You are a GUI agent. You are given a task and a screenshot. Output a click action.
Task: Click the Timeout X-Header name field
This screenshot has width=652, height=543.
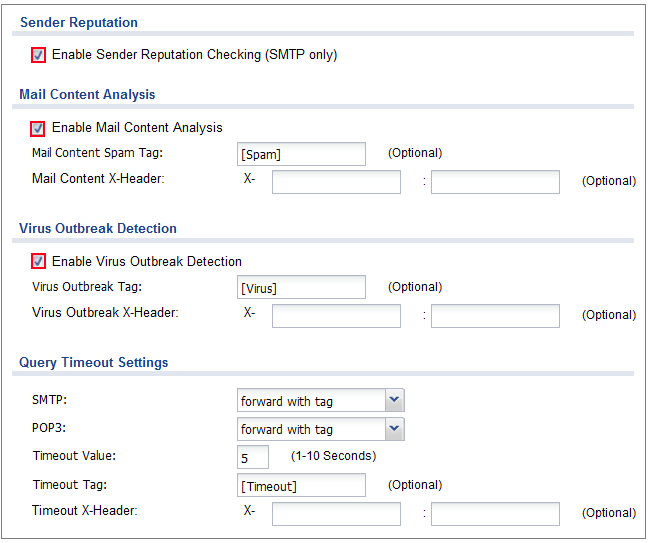click(336, 513)
